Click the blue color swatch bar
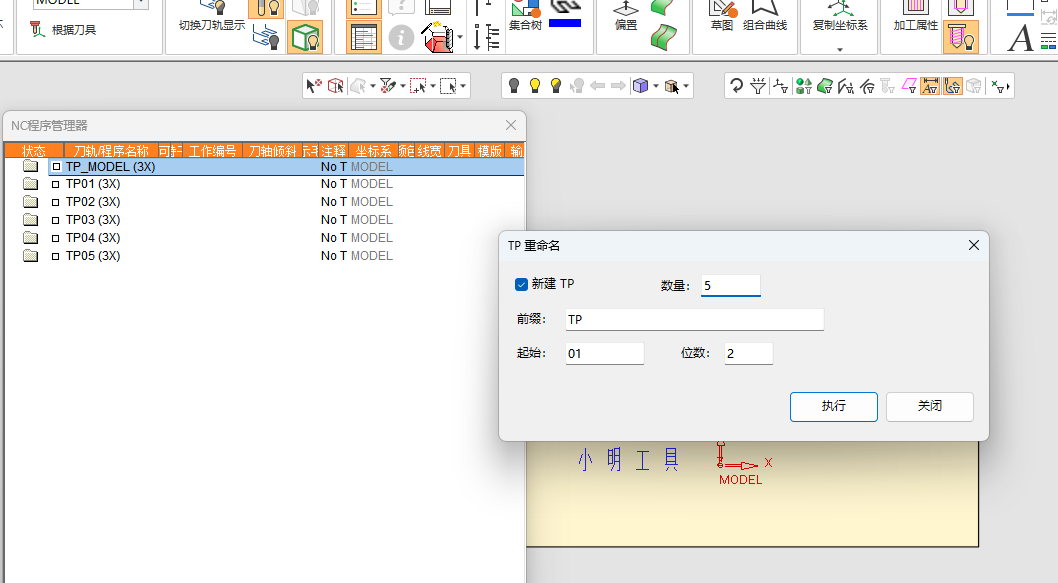Viewport: 1058px width, 583px height. pyautogui.click(x=565, y=23)
